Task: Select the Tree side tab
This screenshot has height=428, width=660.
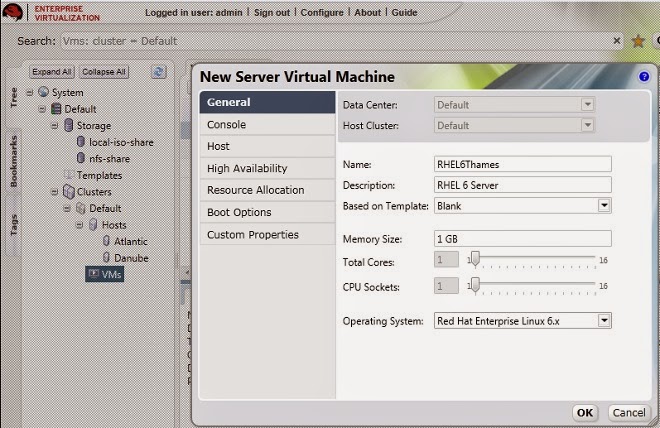Action: tap(13, 97)
